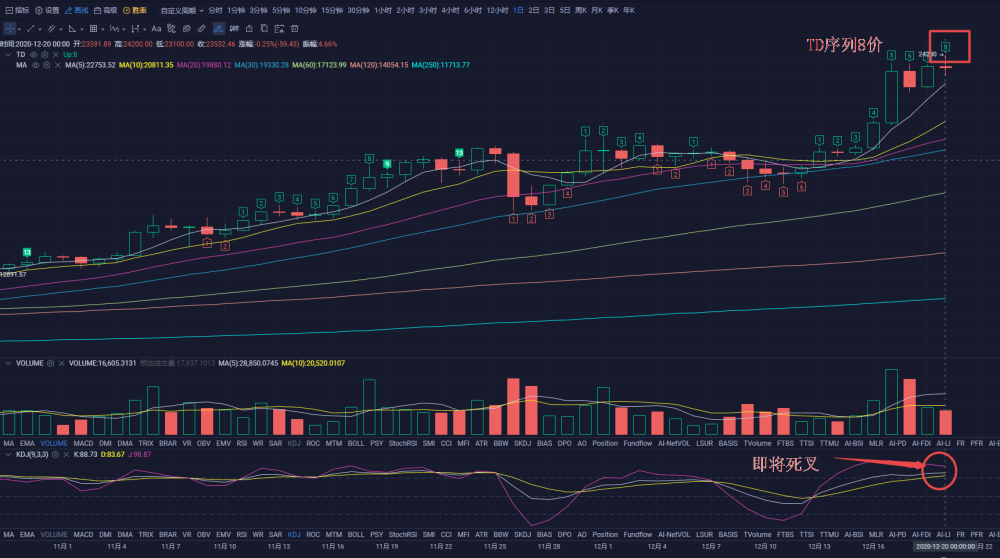
Task: Switch chart period to 4小时
Action: click(x=450, y=10)
